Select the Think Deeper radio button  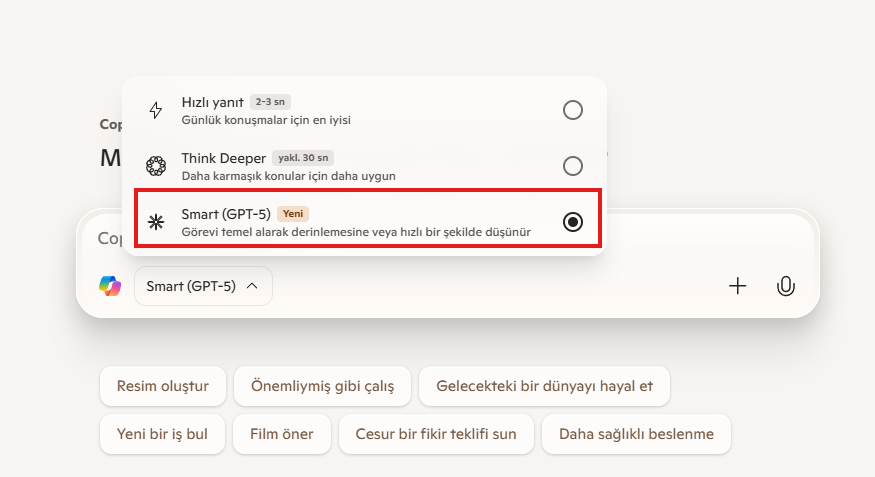[x=573, y=166]
